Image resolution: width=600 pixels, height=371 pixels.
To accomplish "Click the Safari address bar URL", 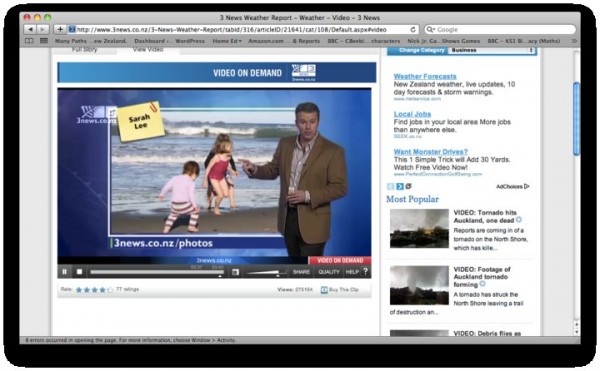I will coord(232,29).
